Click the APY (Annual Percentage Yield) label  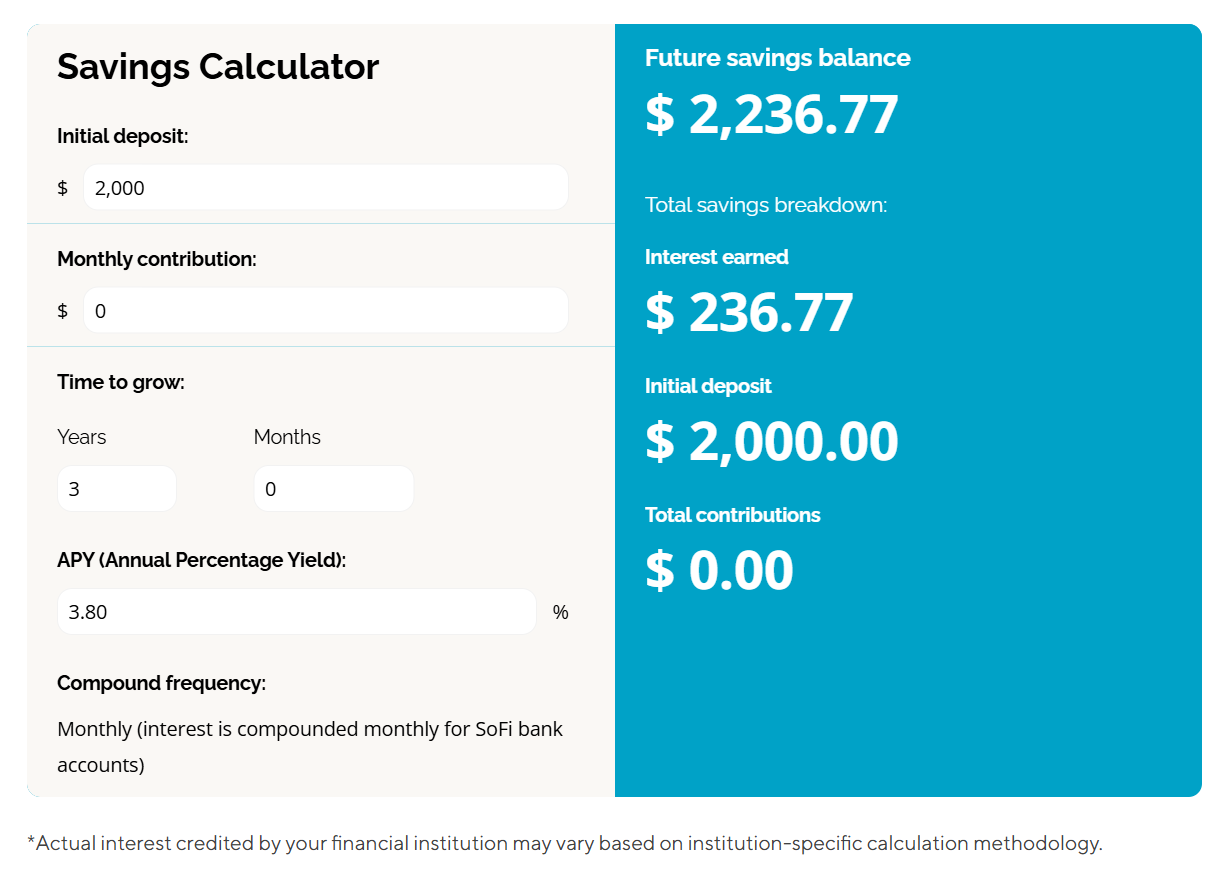point(203,560)
